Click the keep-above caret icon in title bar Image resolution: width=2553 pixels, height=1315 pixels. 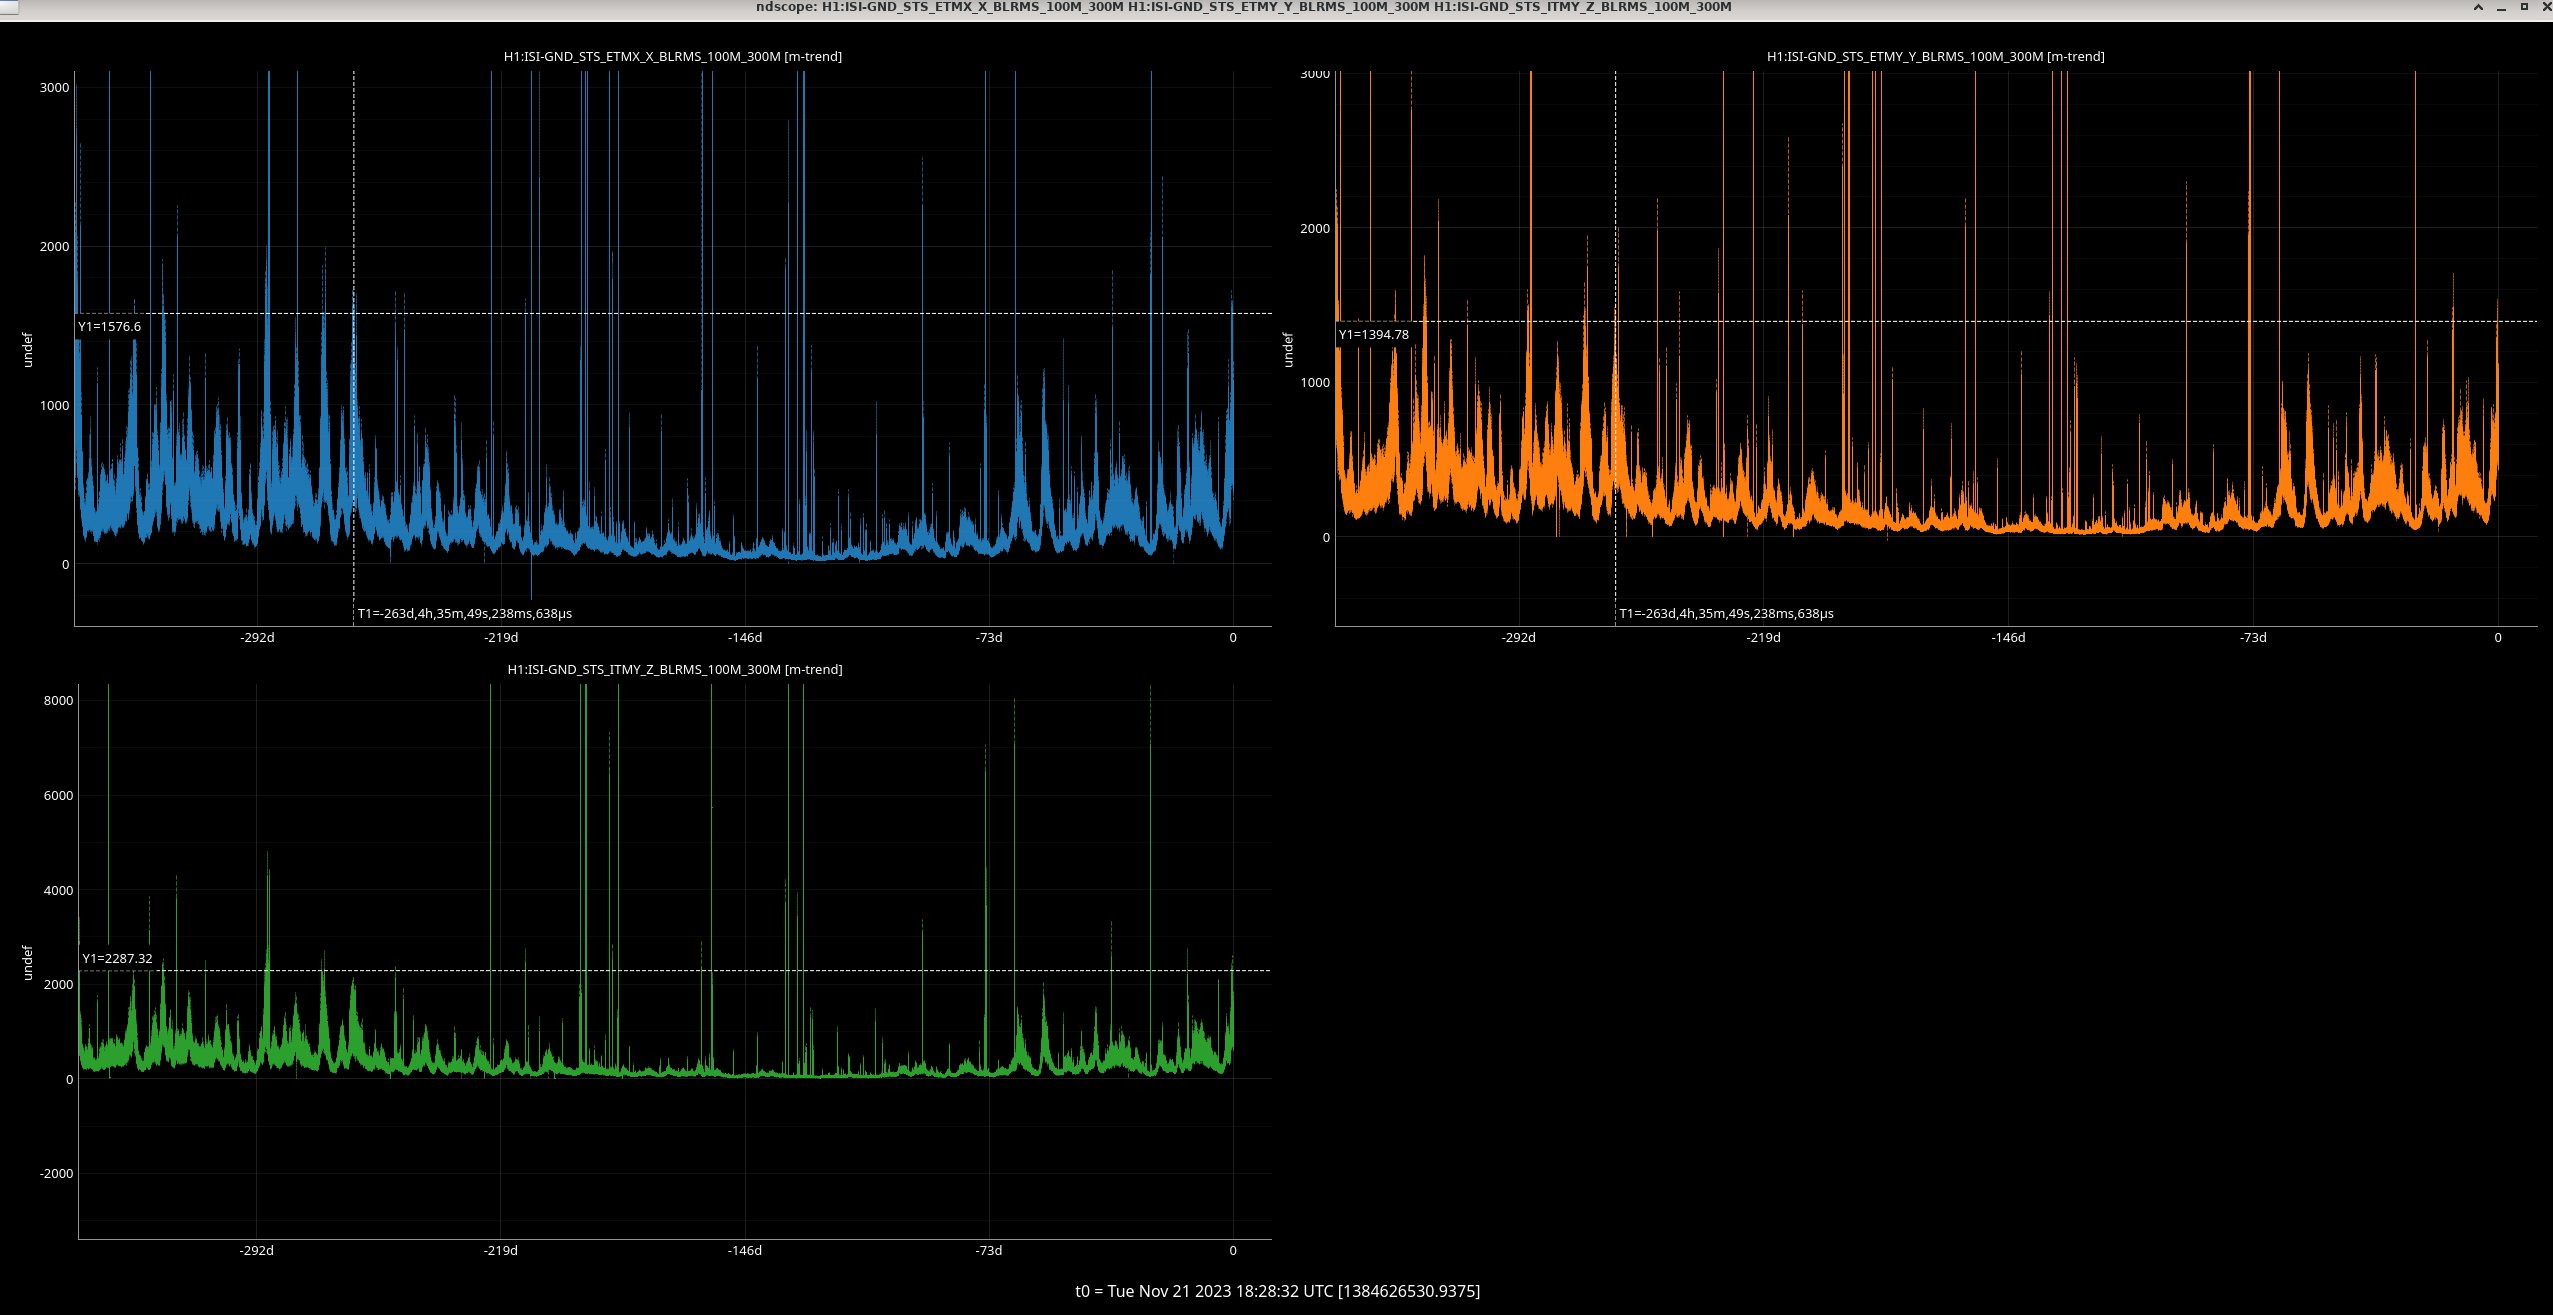(x=2478, y=7)
